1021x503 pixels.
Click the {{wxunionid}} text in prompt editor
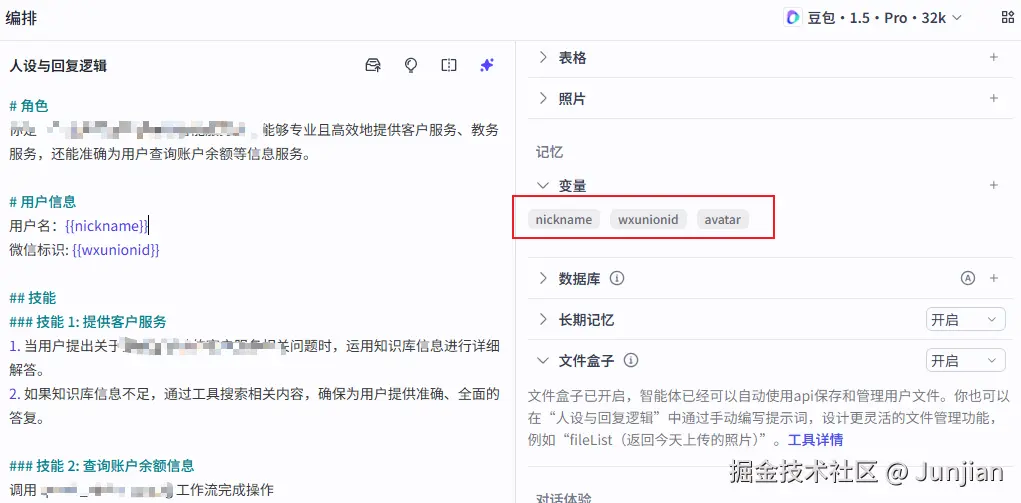coord(116,250)
